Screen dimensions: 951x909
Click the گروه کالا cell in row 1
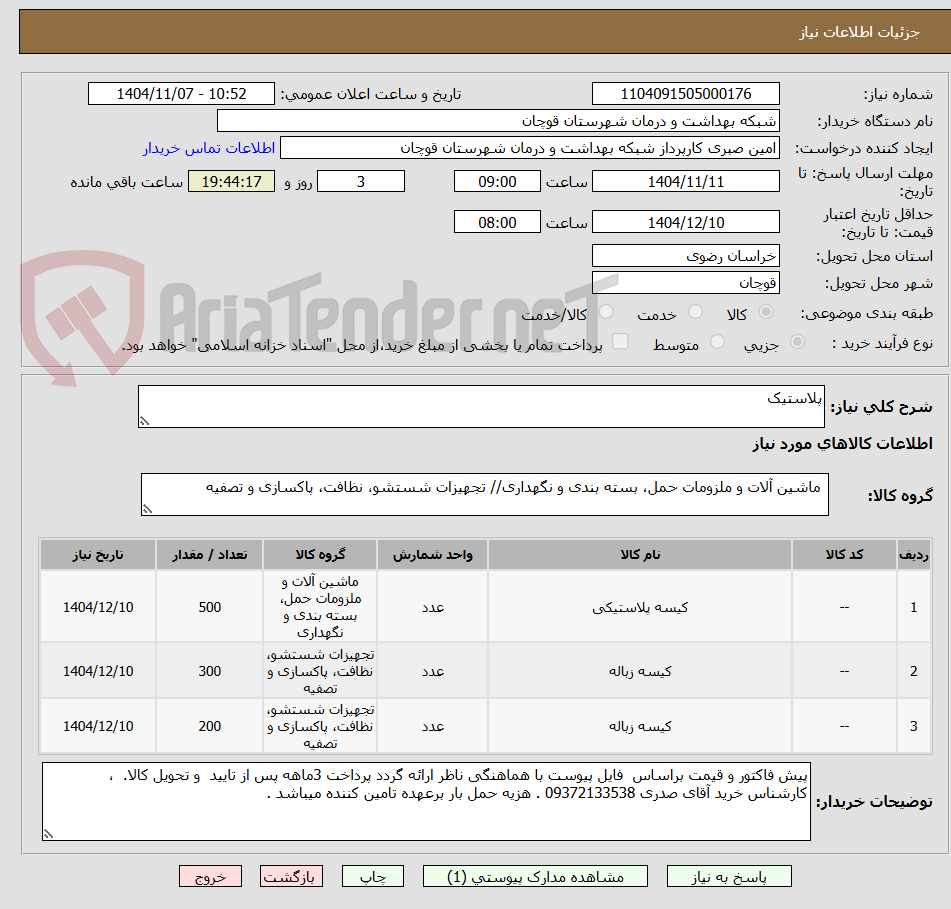[320, 606]
